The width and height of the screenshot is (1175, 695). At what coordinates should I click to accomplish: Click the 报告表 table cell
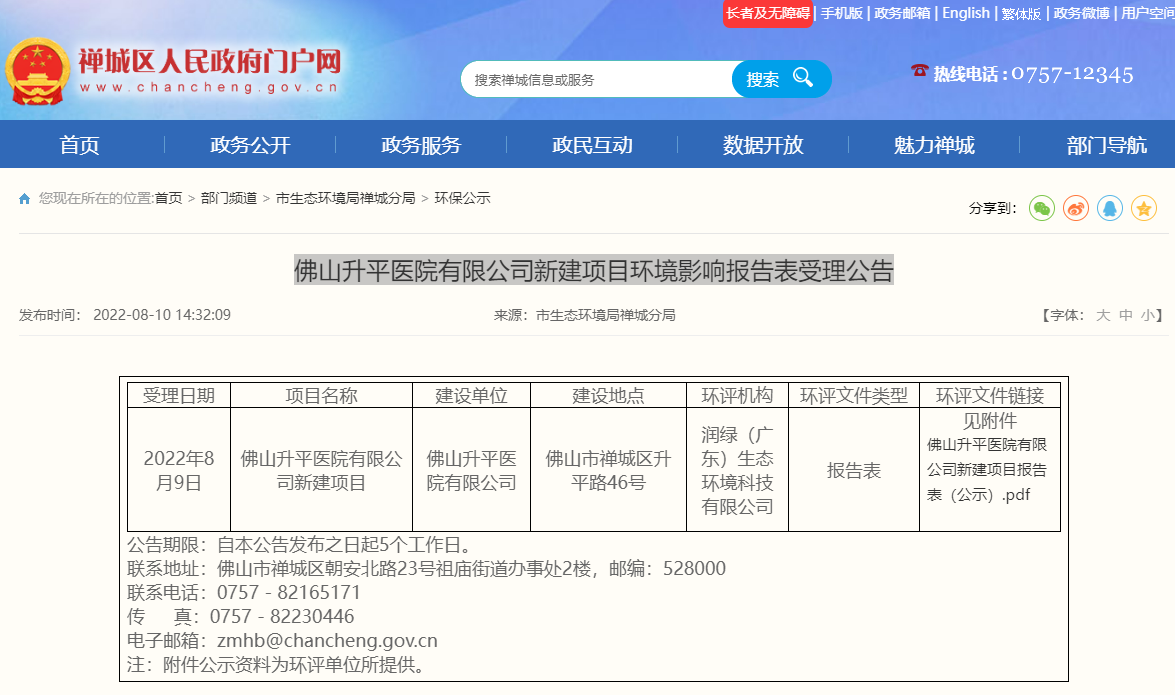(854, 470)
